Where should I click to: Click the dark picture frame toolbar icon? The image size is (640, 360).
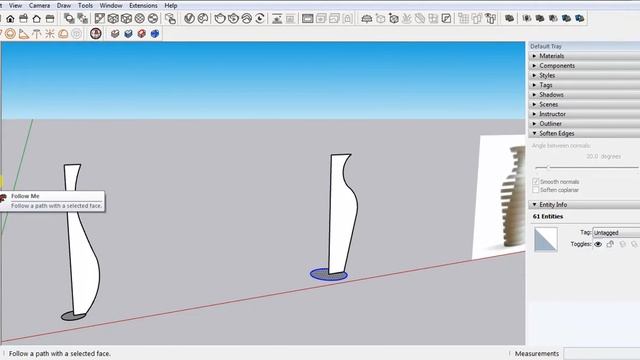[308, 18]
